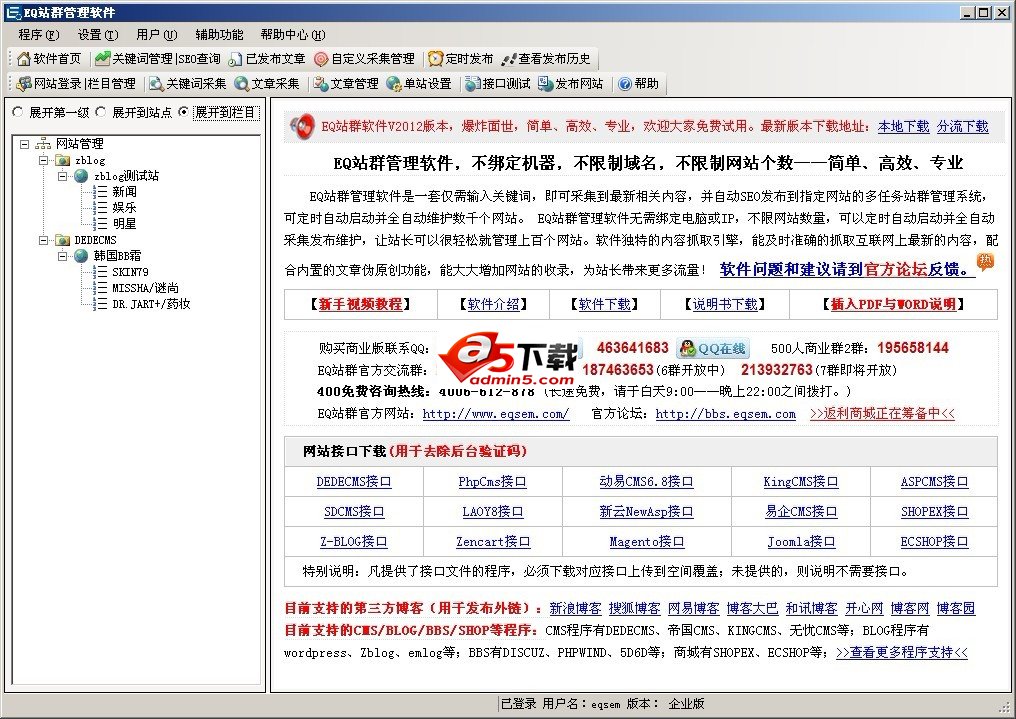Download ECSHOP接口
Viewport: 1016px width, 719px height.
click(934, 542)
